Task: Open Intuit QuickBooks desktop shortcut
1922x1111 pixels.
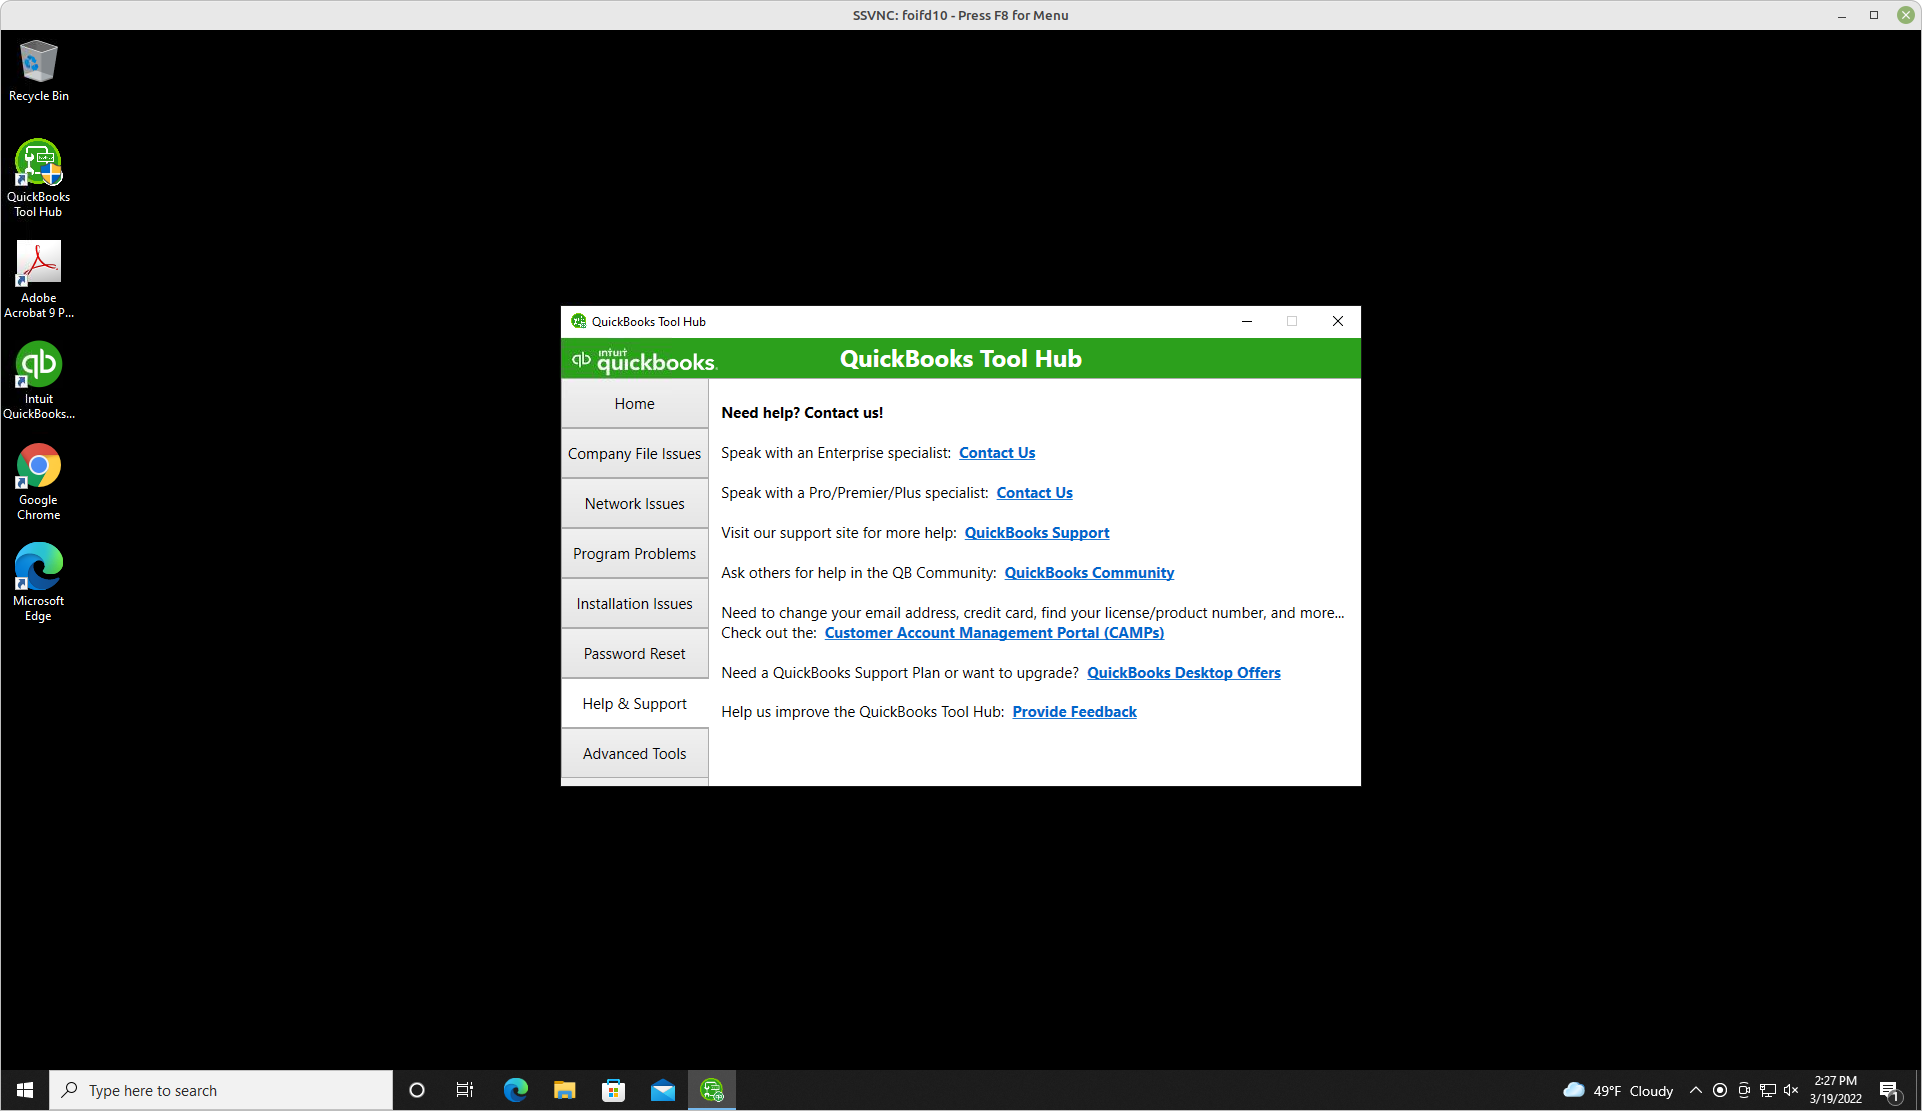Action: (x=38, y=379)
